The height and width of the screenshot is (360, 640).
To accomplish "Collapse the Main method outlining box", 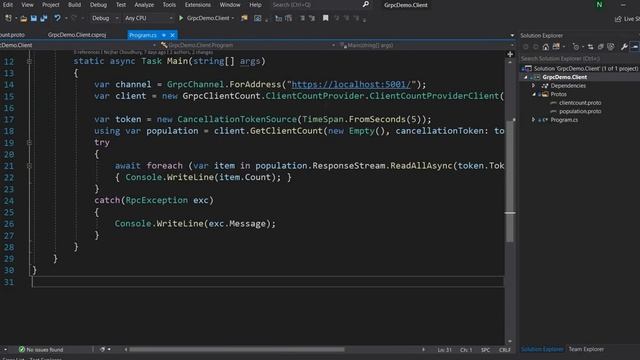I will (29, 62).
